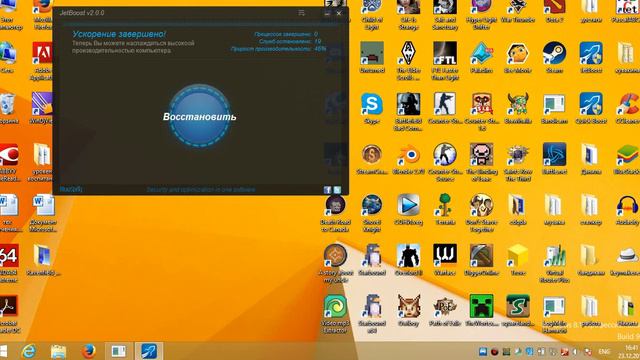Image resolution: width=640 pixels, height=360 pixels.
Task: Select the Child of Light shortcut
Action: point(372,15)
